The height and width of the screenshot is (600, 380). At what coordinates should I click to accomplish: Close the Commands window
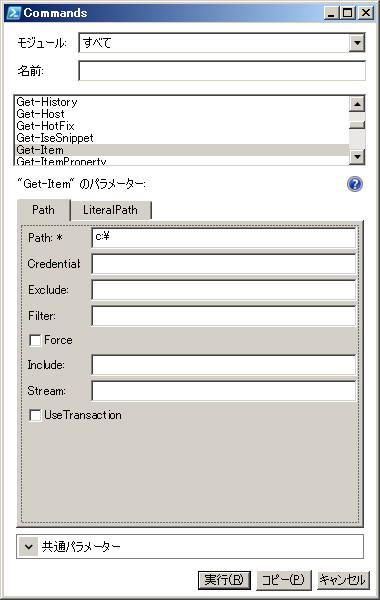(x=366, y=13)
